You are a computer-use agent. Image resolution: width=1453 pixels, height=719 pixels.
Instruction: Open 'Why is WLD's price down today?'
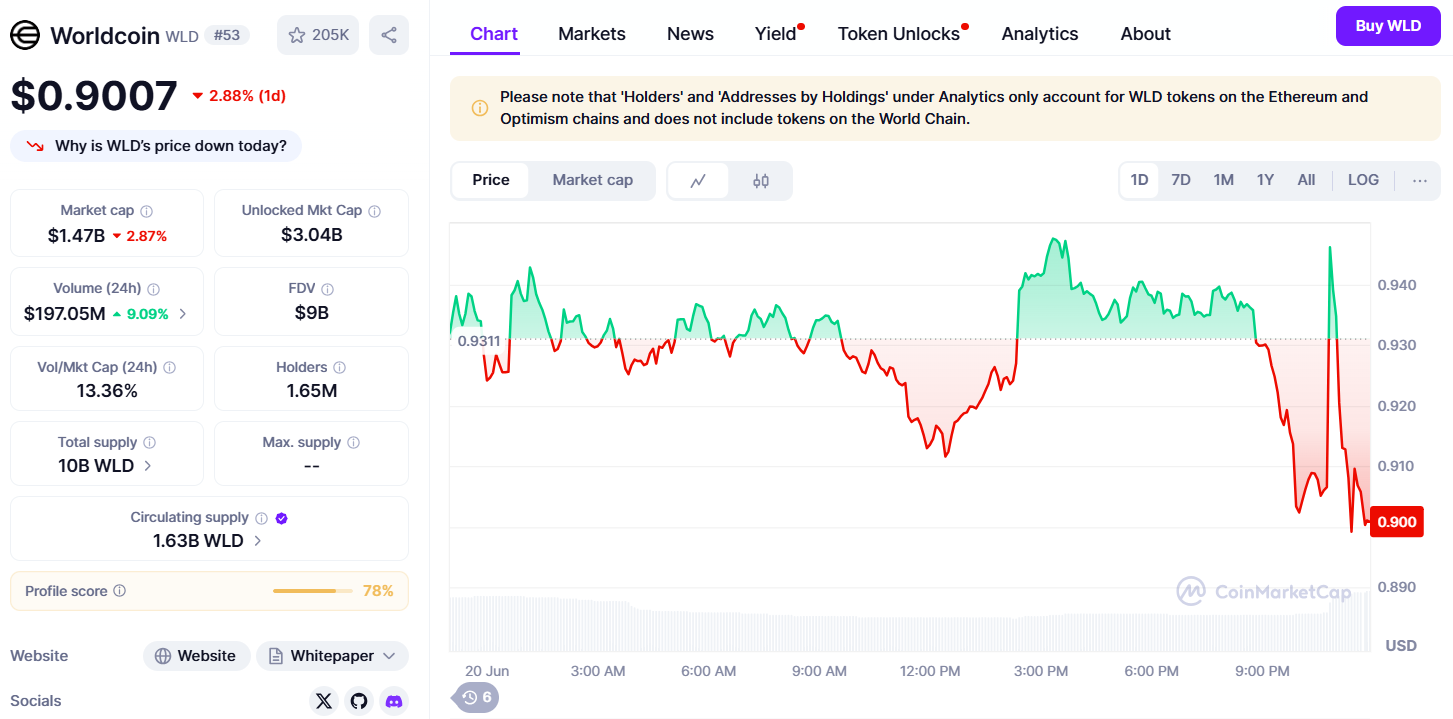pos(155,145)
